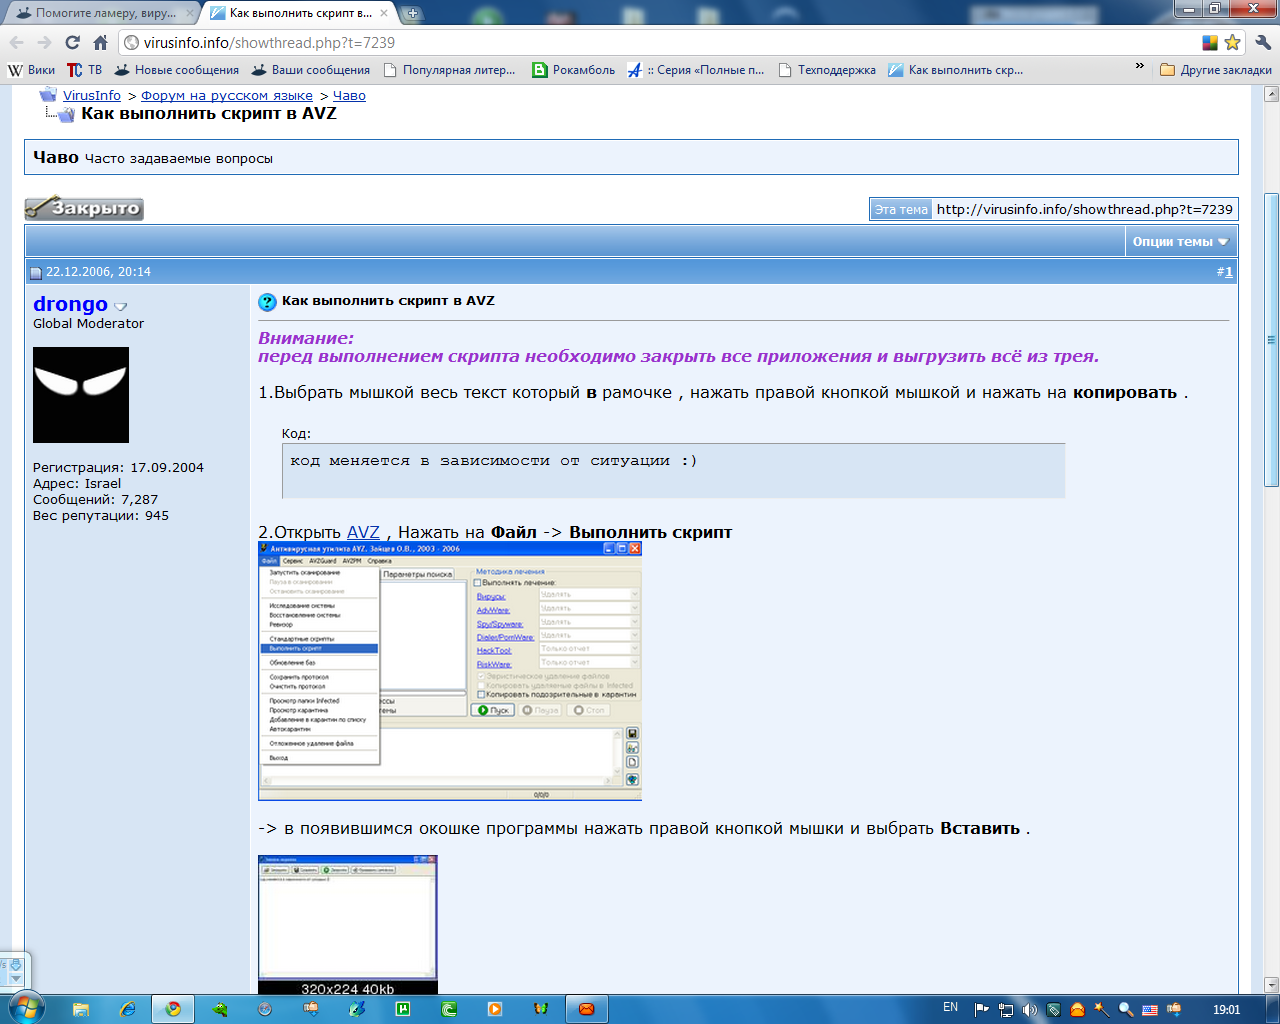Click the 'Закрыто' closed thread button
This screenshot has width=1280, height=1024.
(x=84, y=208)
